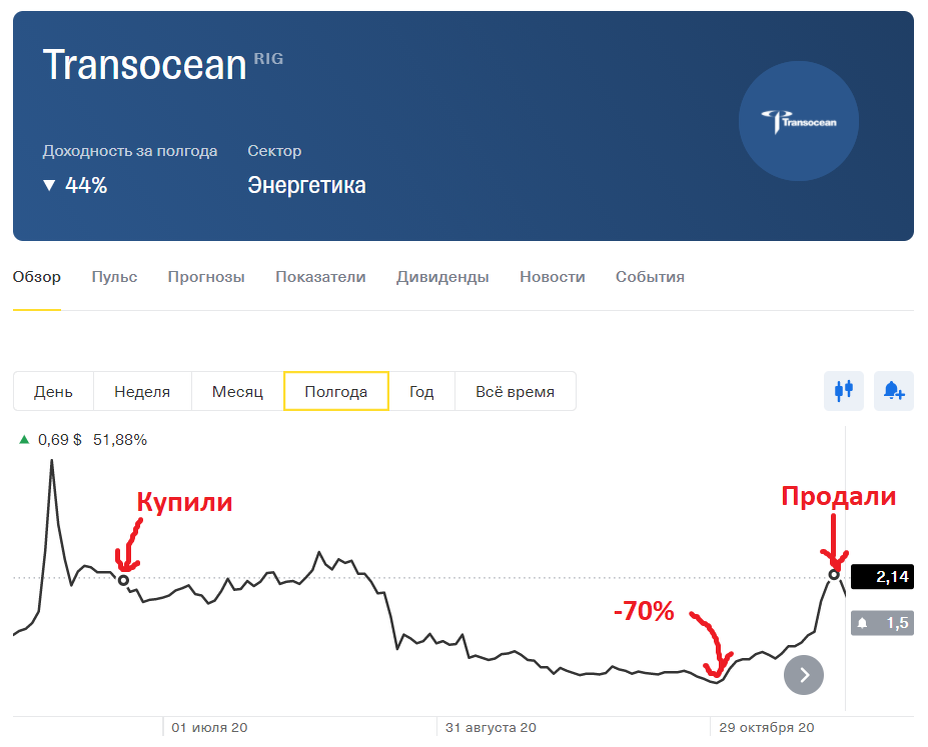
Task: Open the Показатели tab
Action: (320, 277)
